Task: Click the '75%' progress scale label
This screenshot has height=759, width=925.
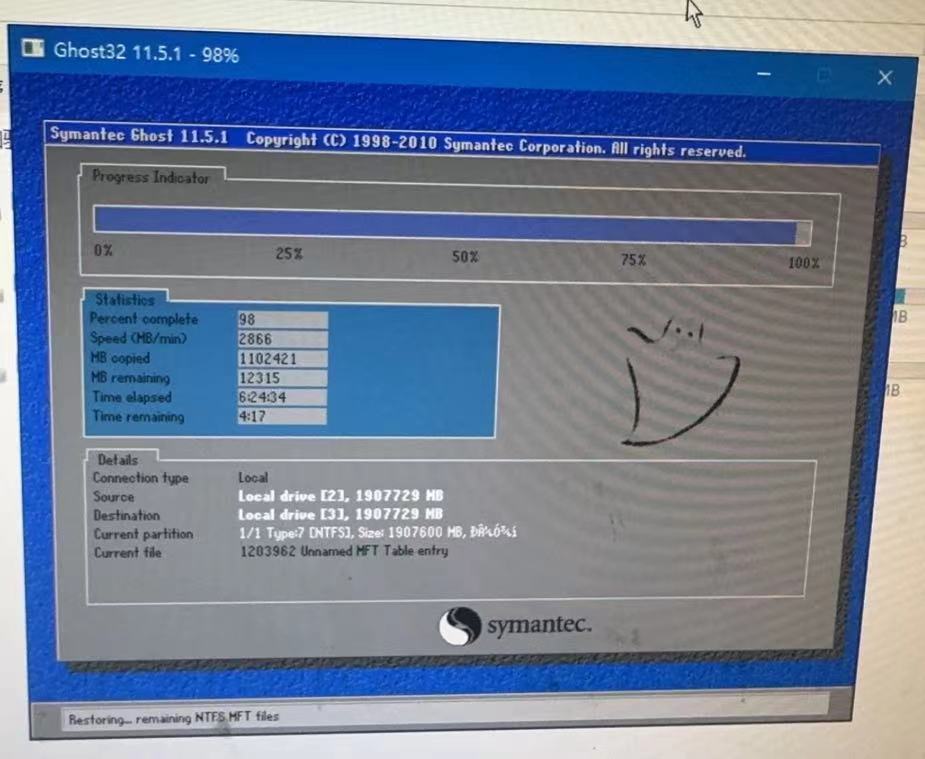Action: pyautogui.click(x=633, y=259)
